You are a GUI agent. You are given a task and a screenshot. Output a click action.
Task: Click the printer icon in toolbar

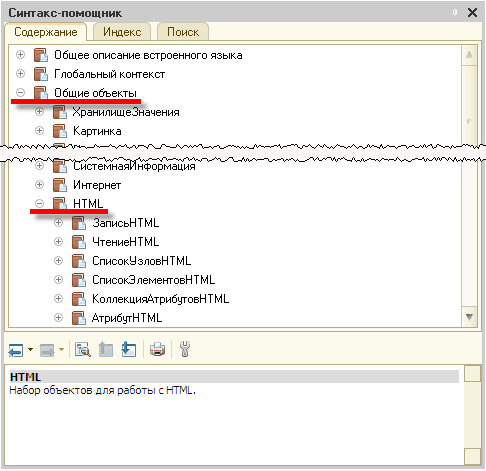157,350
